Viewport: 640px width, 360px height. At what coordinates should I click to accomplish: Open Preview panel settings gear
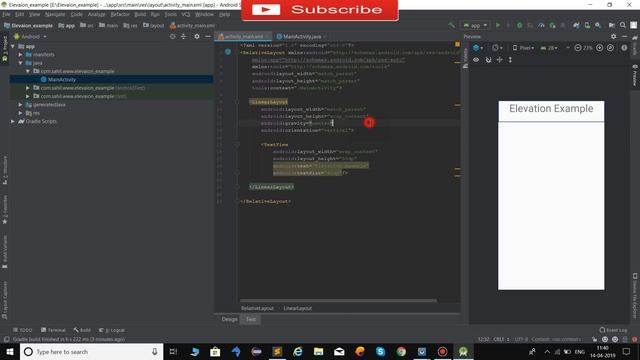click(x=613, y=36)
